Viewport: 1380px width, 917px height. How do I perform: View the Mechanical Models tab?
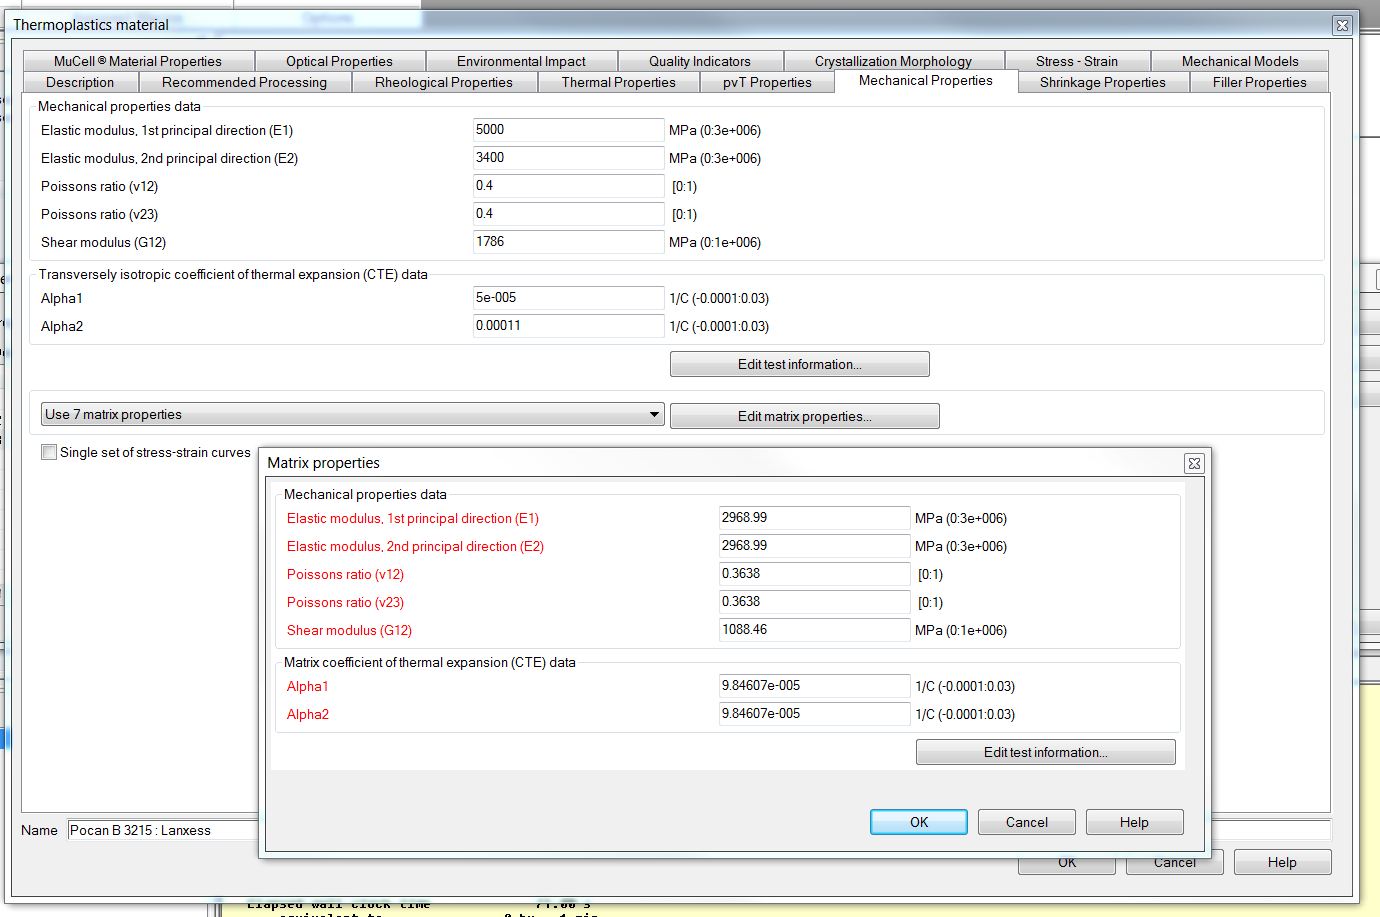click(x=1240, y=61)
